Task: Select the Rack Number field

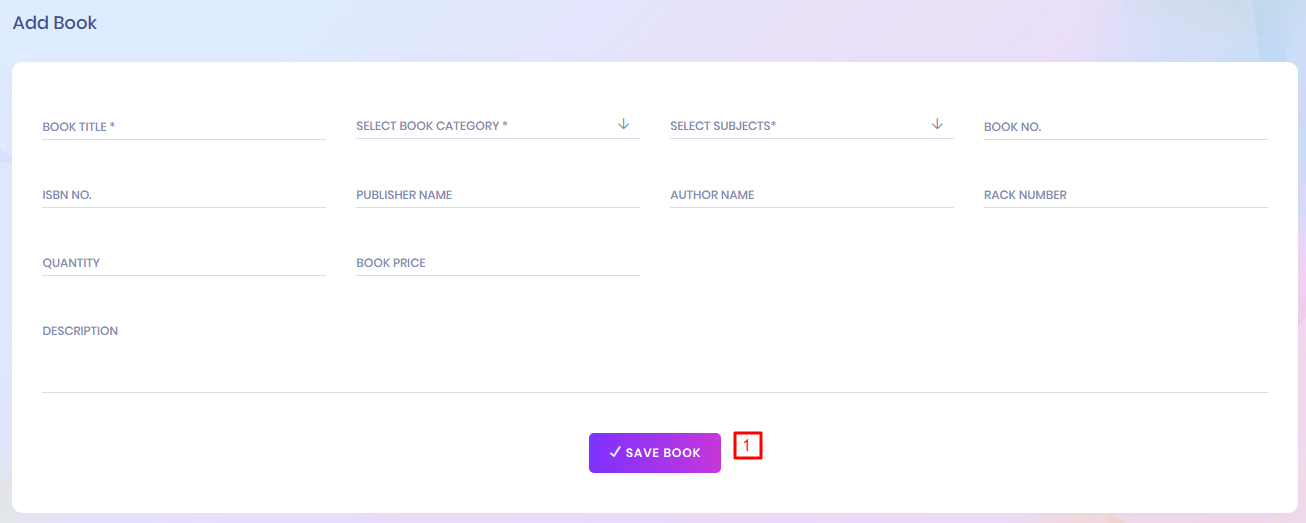Action: pyautogui.click(x=1125, y=195)
